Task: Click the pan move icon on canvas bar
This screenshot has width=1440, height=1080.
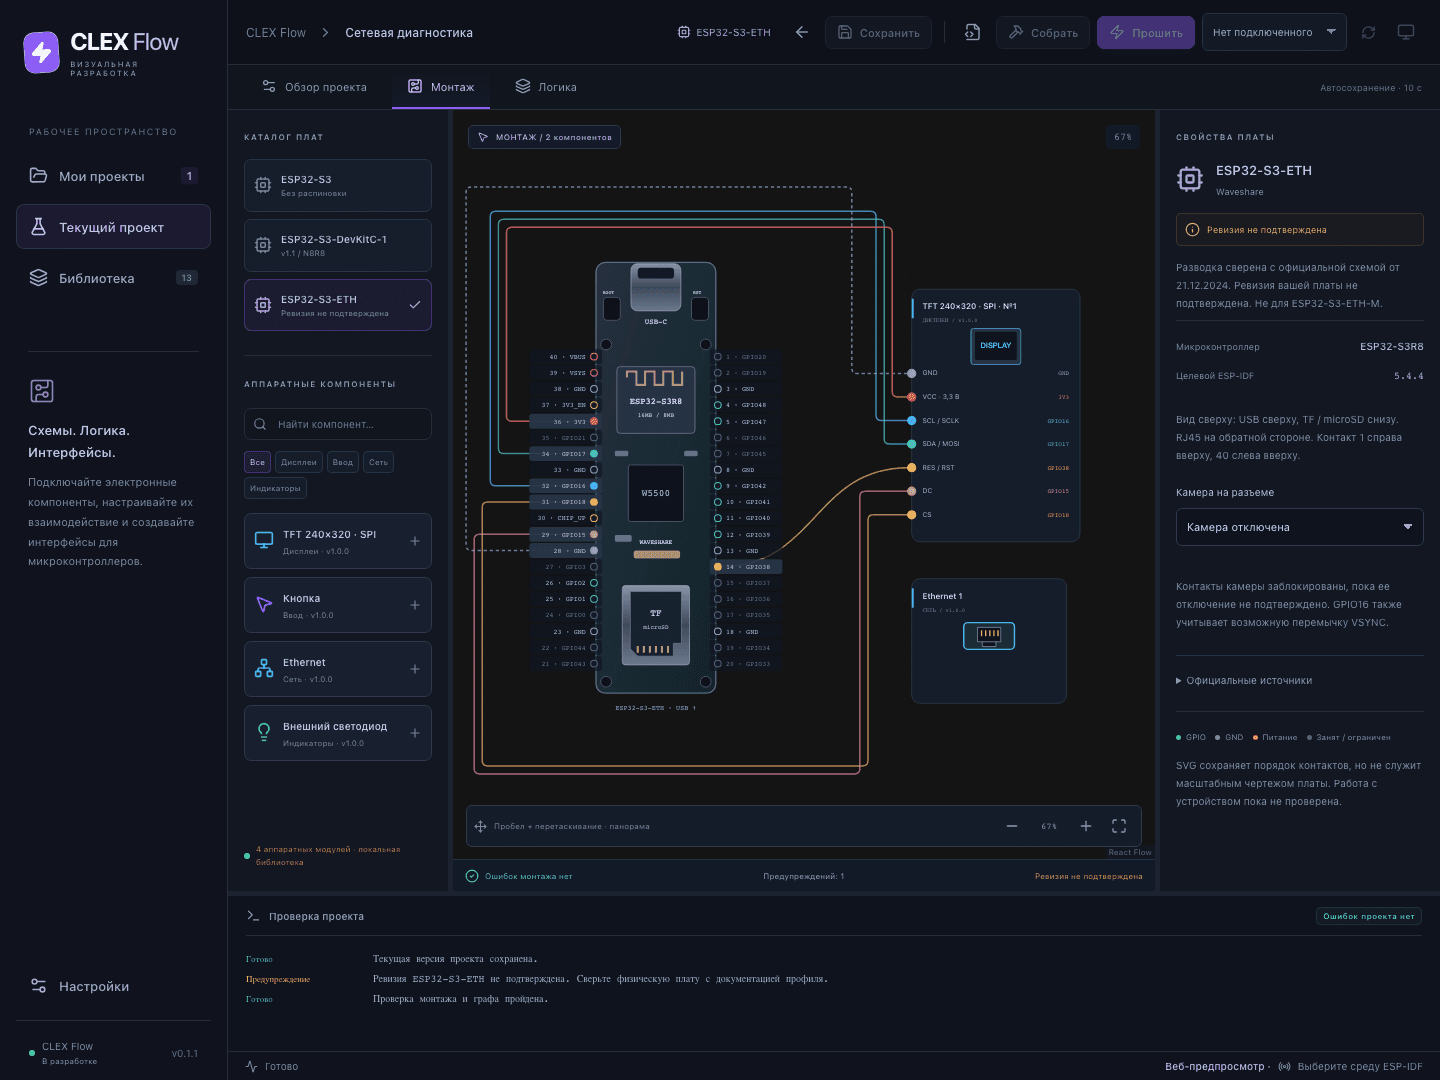Action: pos(480,826)
